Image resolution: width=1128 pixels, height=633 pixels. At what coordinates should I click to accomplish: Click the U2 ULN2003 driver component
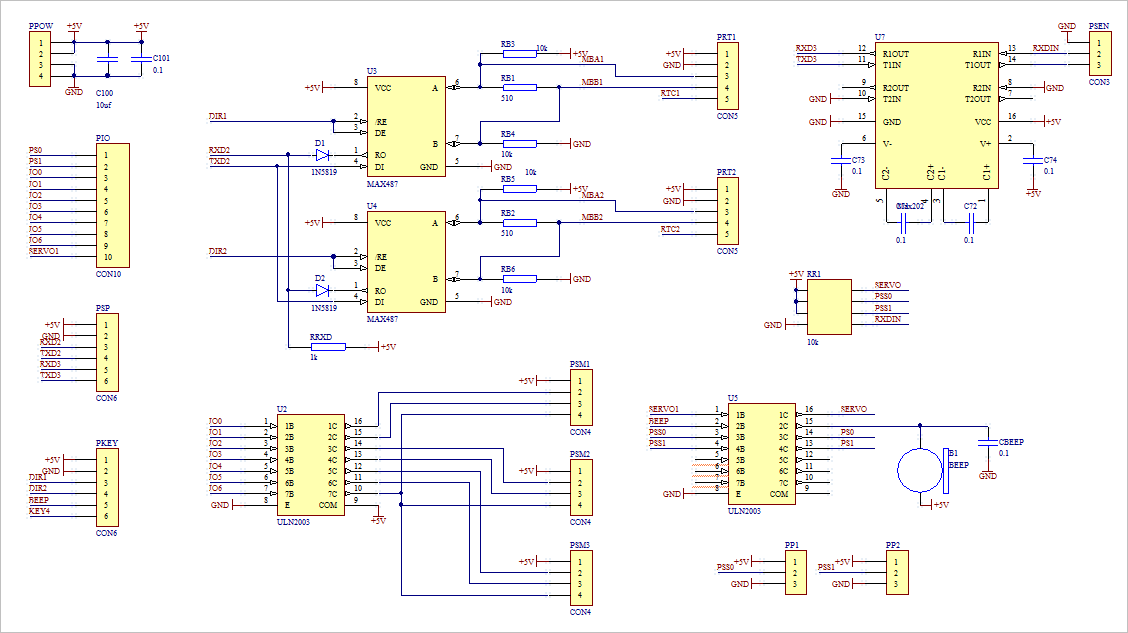[311, 465]
